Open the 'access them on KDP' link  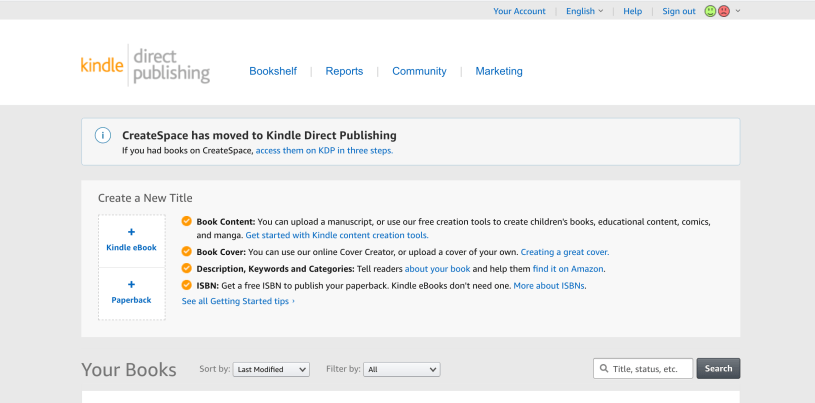coord(324,150)
